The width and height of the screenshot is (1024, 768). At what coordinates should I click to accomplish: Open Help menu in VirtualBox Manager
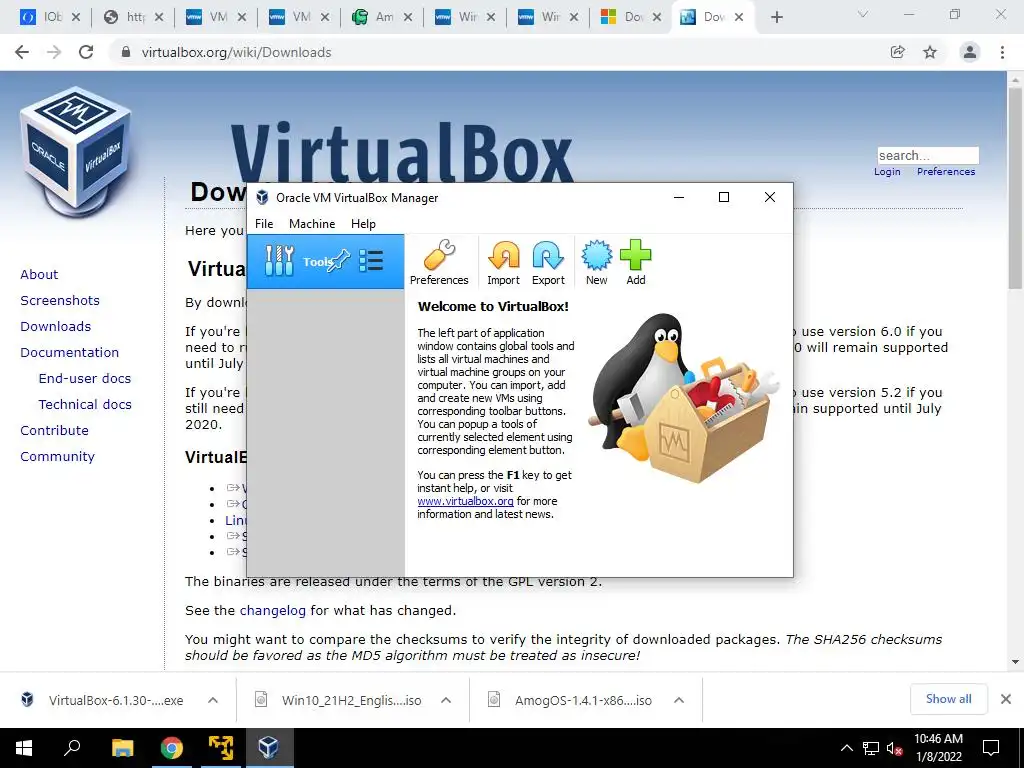click(x=363, y=223)
